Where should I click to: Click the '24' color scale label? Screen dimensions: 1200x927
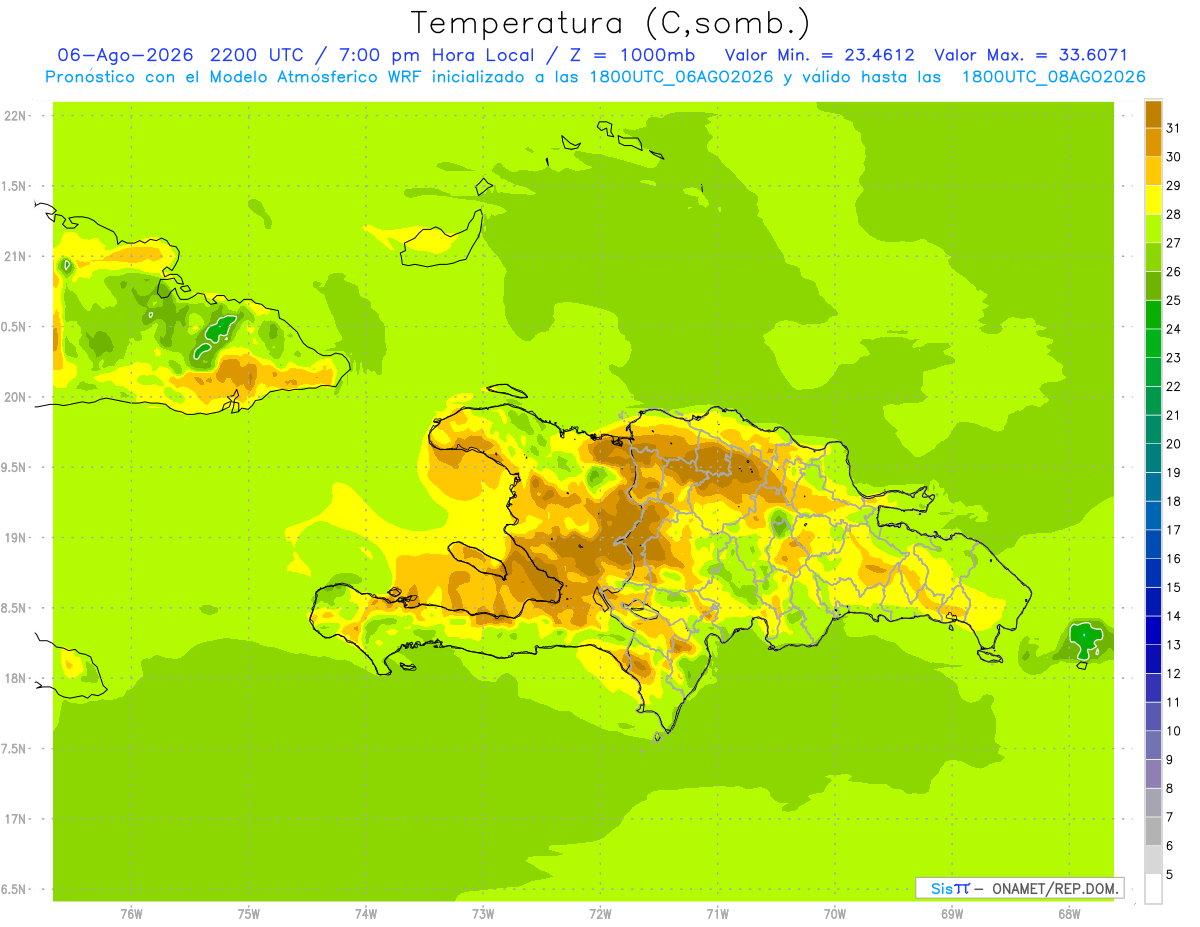point(1174,329)
